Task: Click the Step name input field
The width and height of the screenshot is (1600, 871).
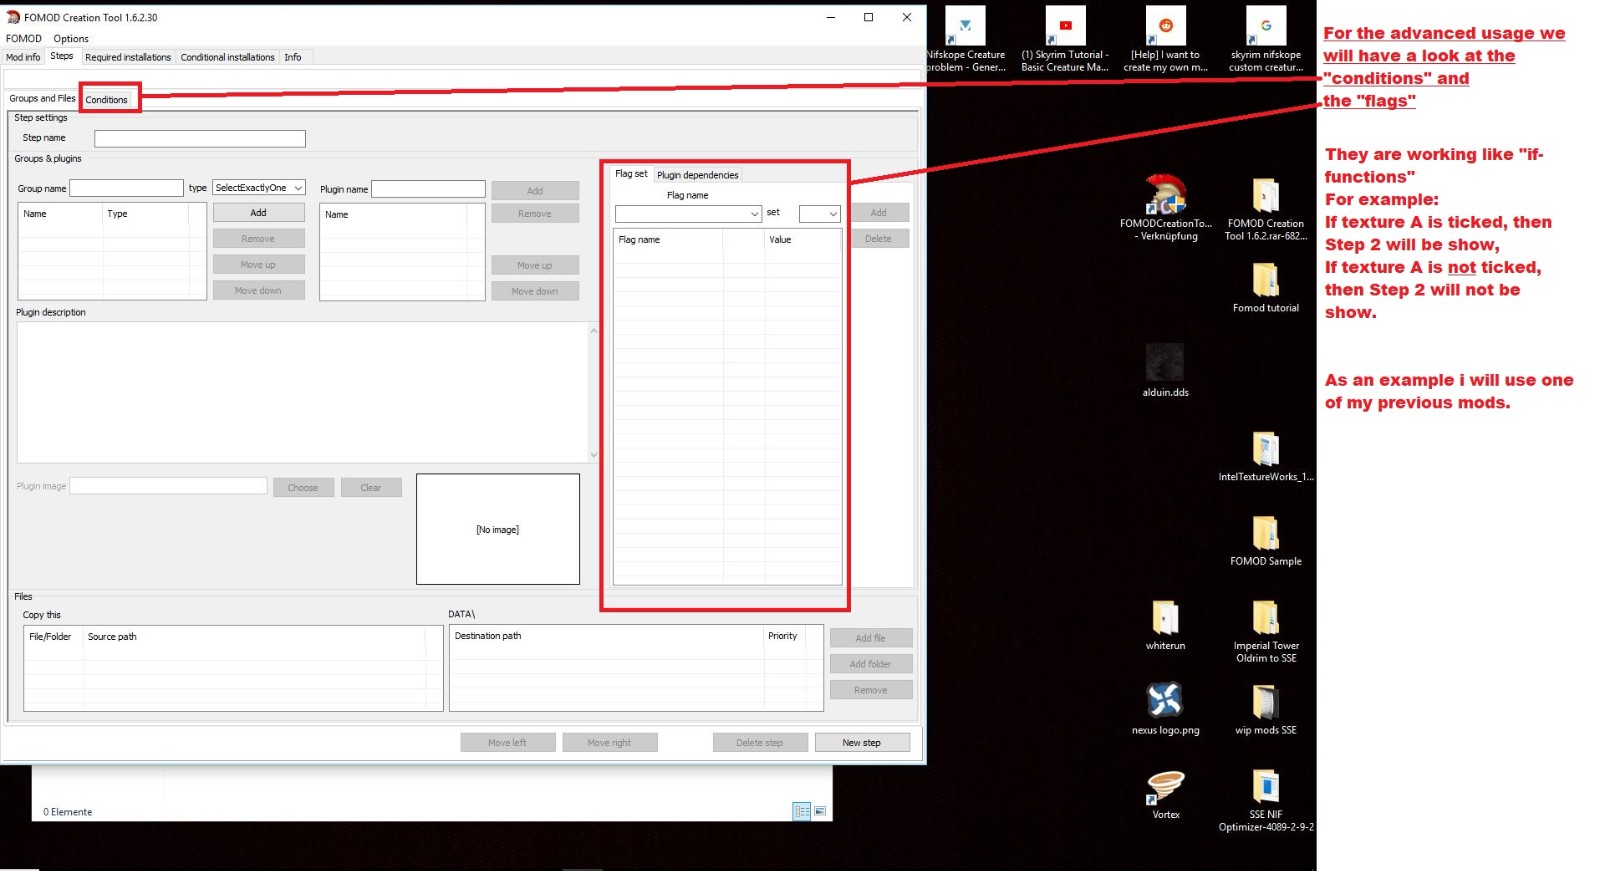Action: point(200,139)
